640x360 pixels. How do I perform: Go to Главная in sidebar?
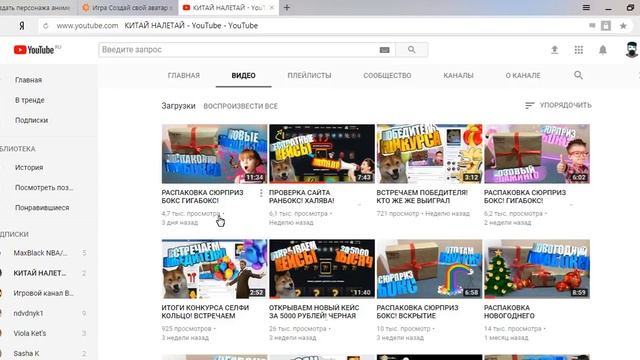(x=29, y=80)
